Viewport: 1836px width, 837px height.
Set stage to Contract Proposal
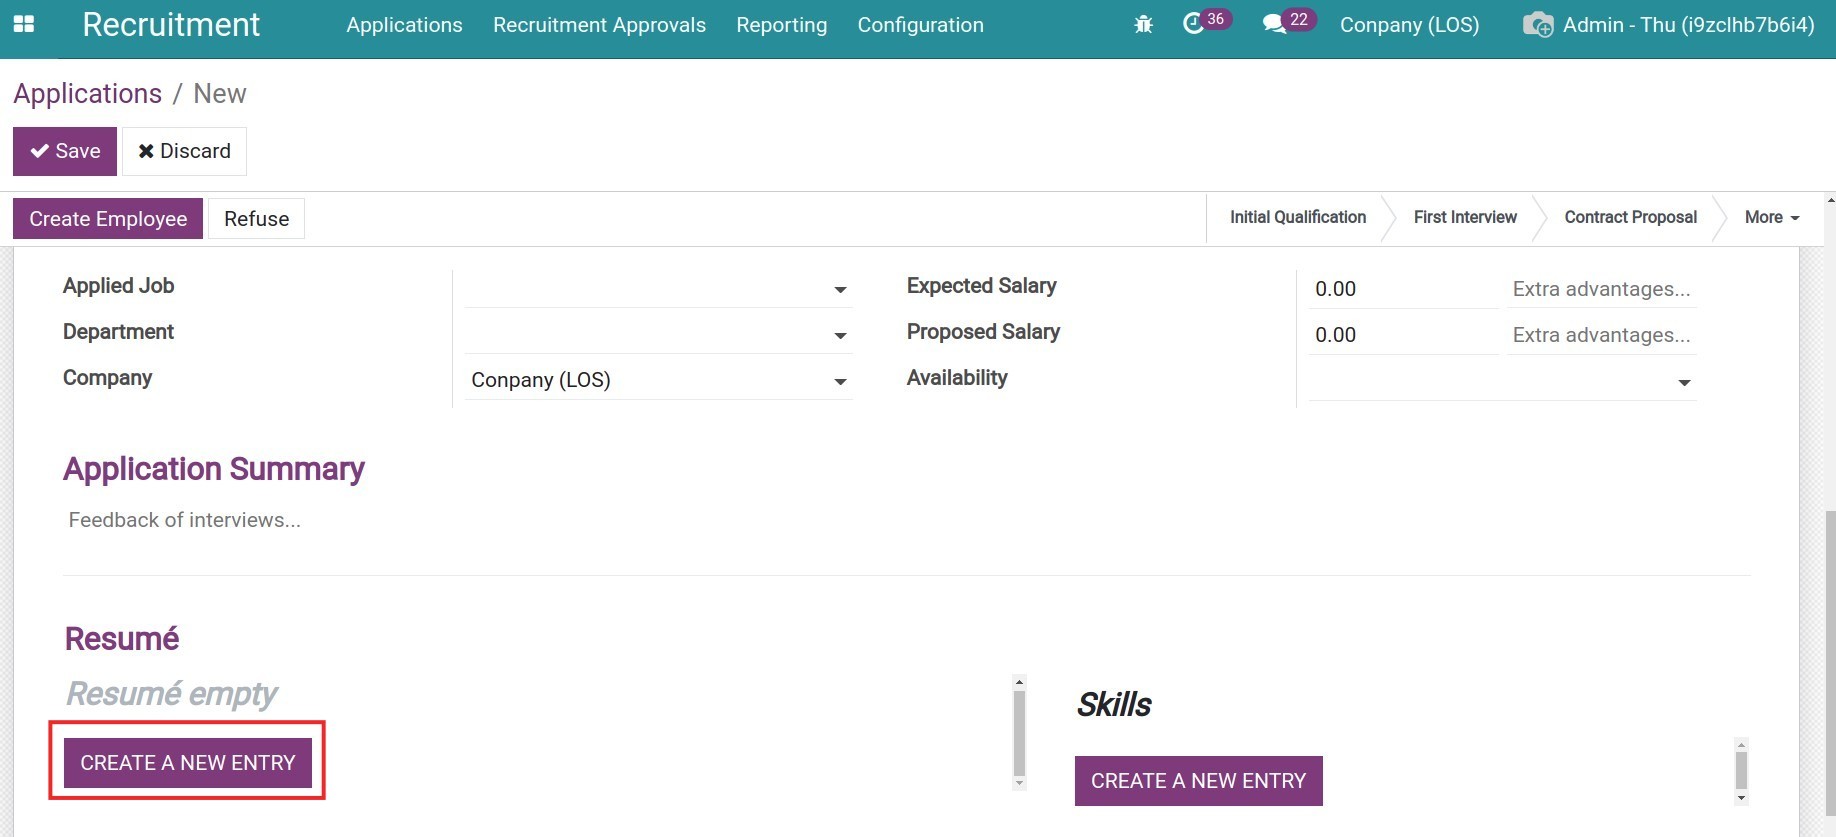1630,217
